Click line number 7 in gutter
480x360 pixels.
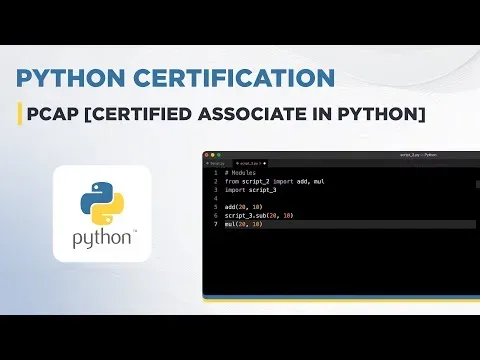216,224
